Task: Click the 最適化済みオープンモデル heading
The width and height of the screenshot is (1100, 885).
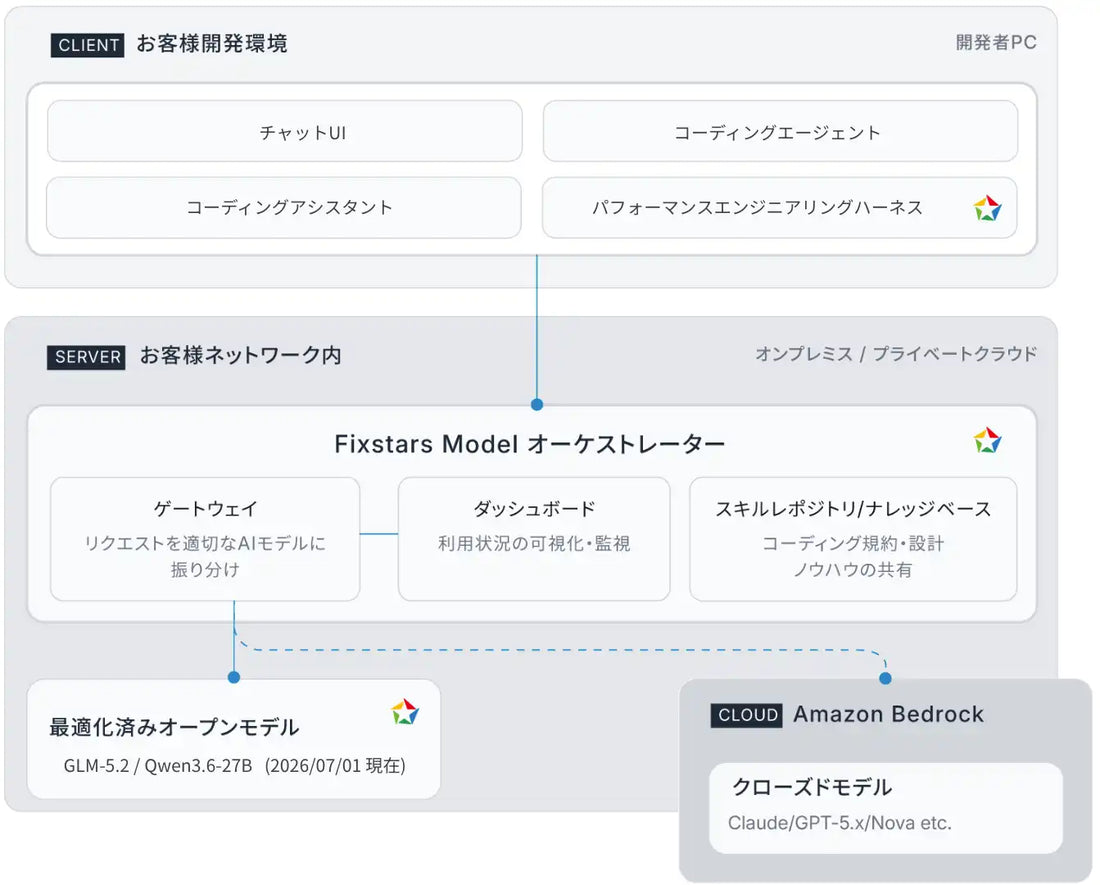Action: [x=174, y=727]
